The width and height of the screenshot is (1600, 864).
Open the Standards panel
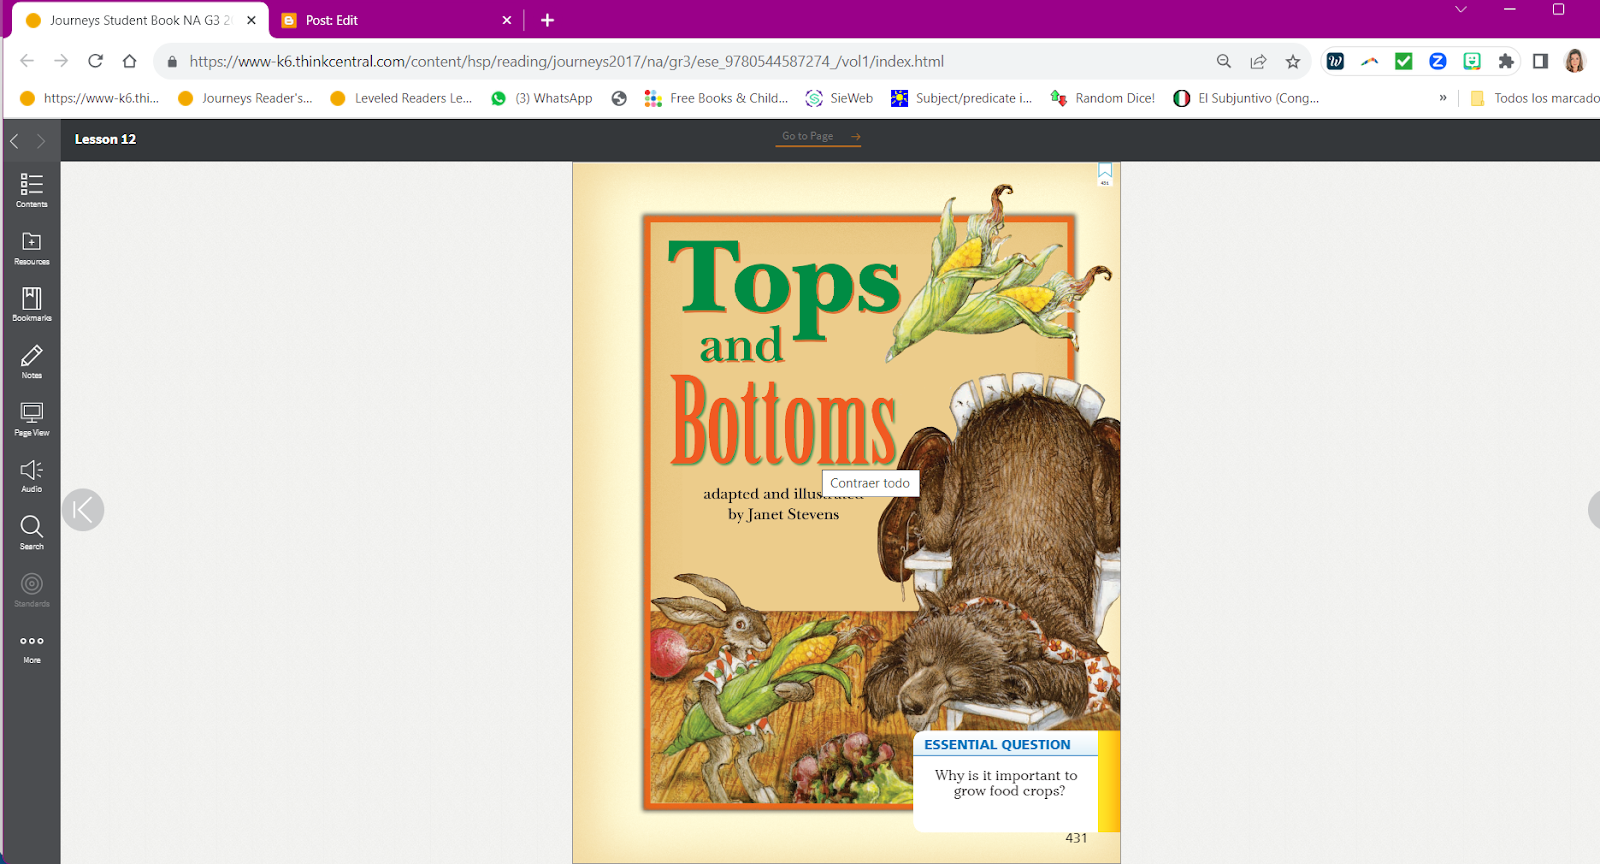click(x=31, y=590)
